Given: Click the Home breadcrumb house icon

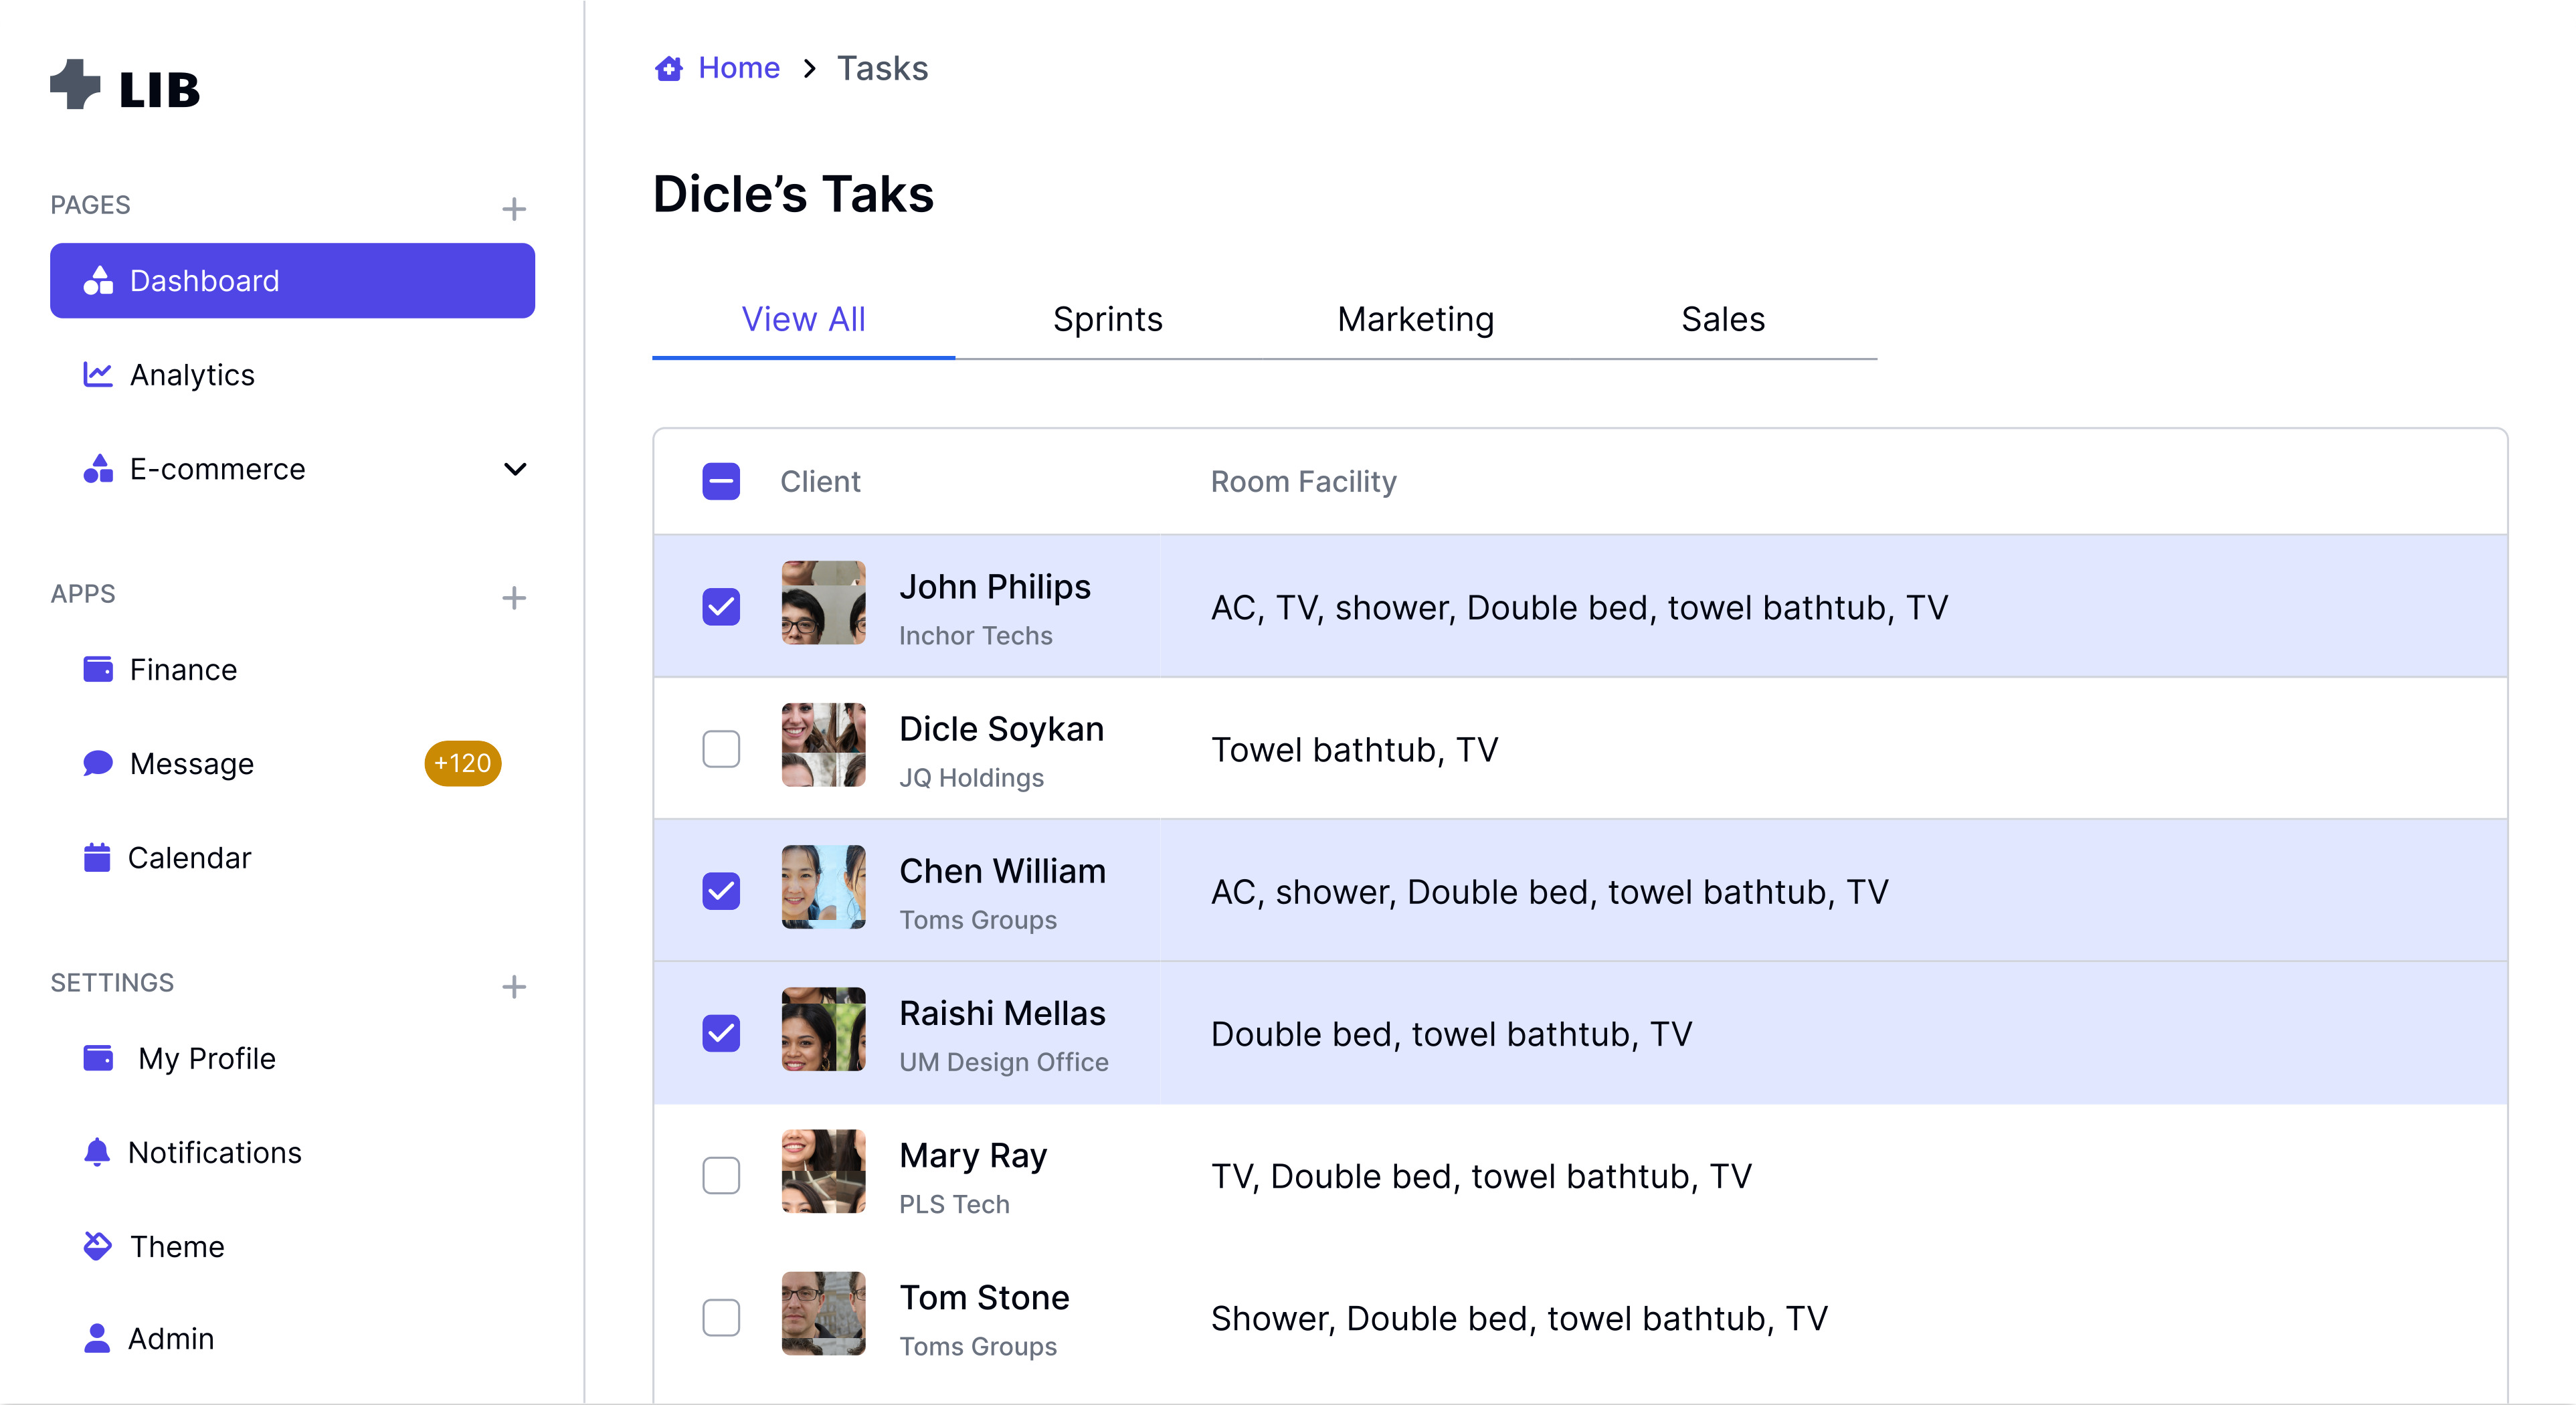Looking at the screenshot, I should pos(669,68).
